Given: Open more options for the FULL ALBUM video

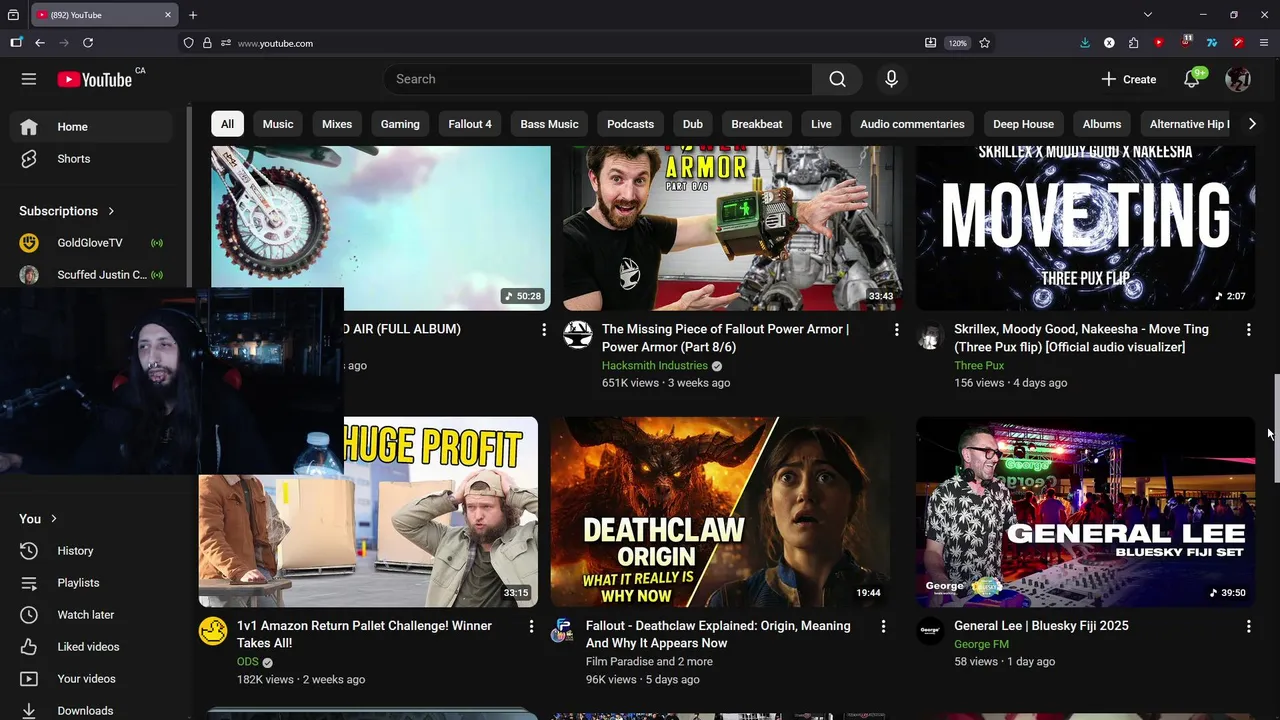Looking at the screenshot, I should click(544, 329).
